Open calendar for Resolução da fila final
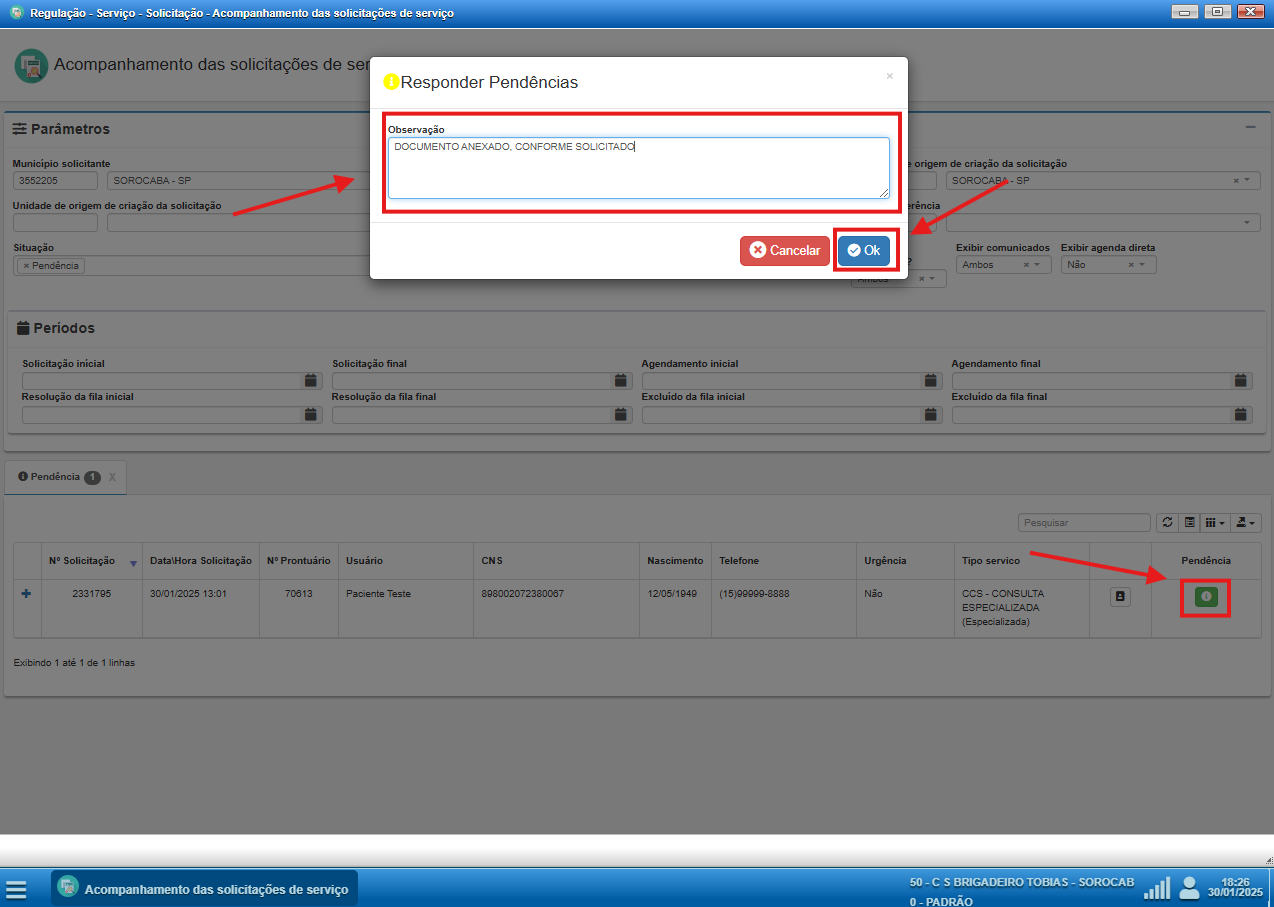 pyautogui.click(x=621, y=415)
